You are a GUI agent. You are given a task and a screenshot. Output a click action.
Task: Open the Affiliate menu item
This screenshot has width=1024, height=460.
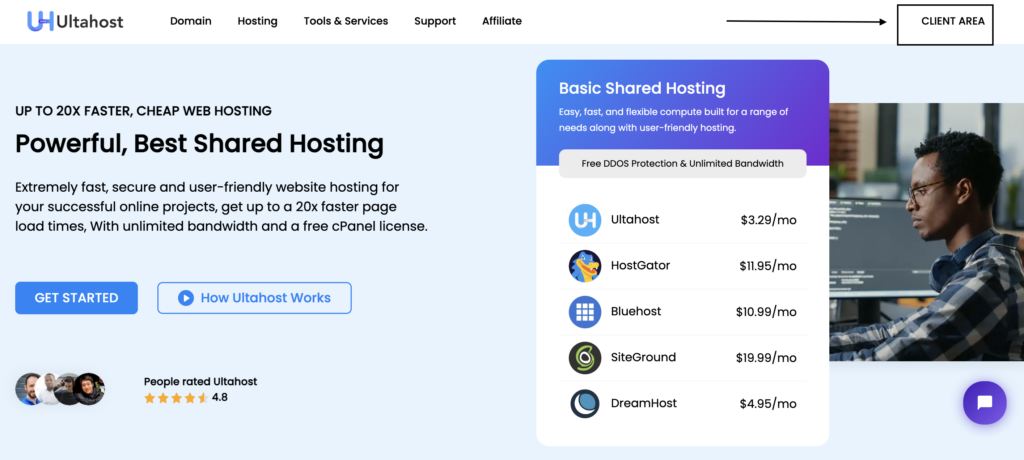coord(502,21)
